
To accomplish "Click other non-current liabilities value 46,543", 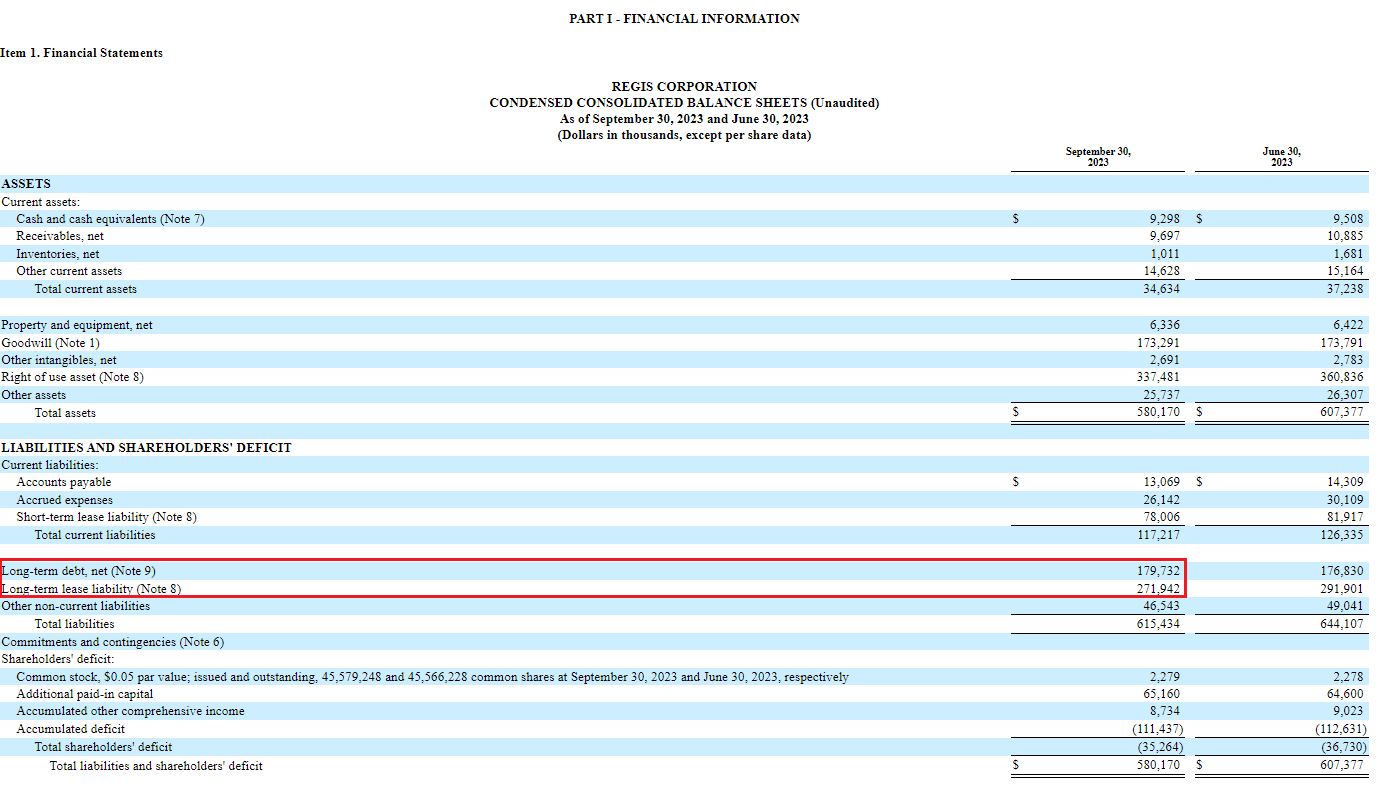I will (1161, 606).
